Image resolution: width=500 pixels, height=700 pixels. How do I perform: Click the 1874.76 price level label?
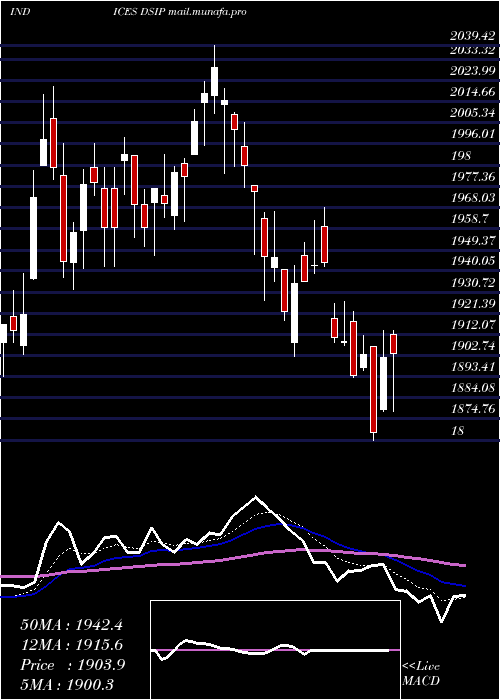coord(472,409)
